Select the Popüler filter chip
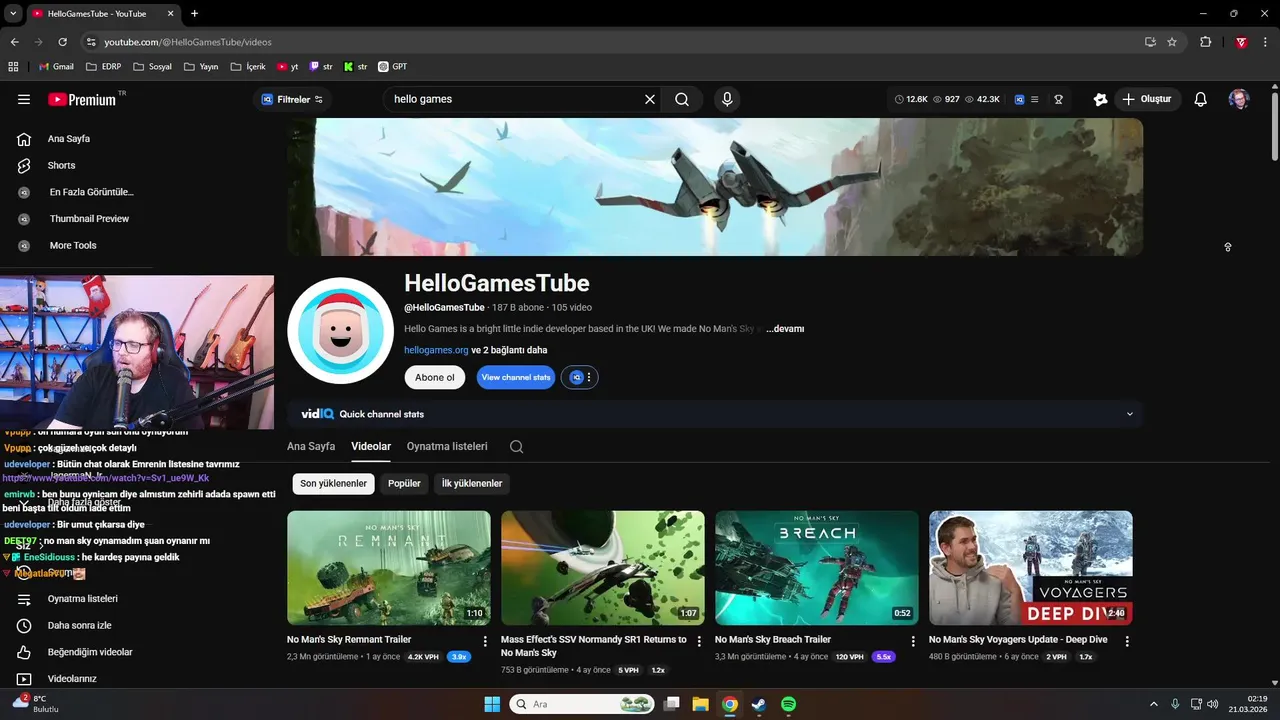 click(404, 483)
